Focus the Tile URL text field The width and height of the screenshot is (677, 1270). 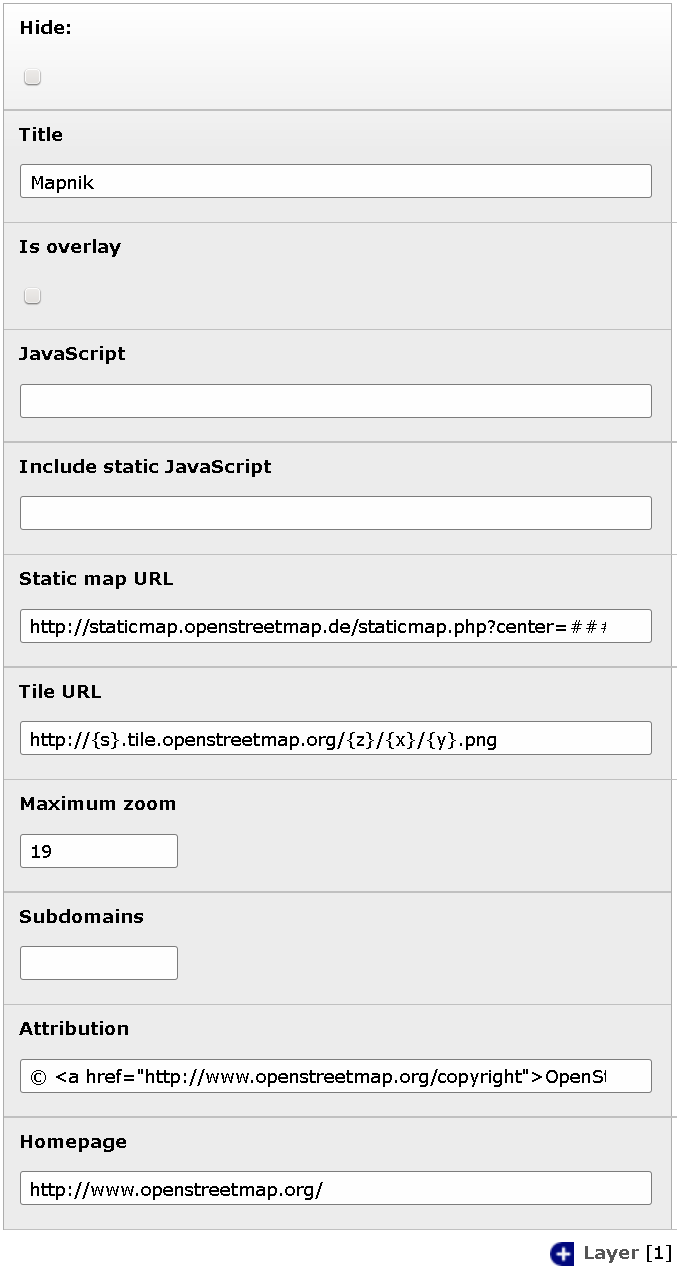click(336, 738)
